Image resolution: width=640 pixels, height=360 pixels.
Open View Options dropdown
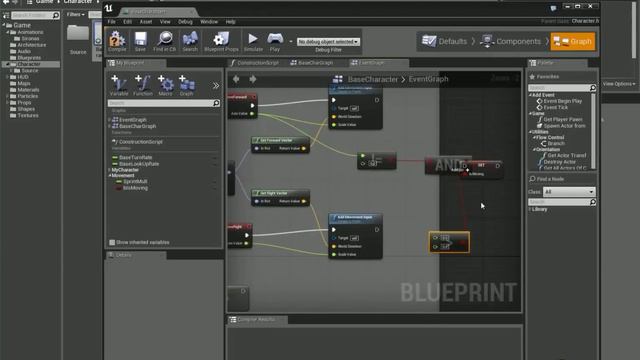click(619, 84)
